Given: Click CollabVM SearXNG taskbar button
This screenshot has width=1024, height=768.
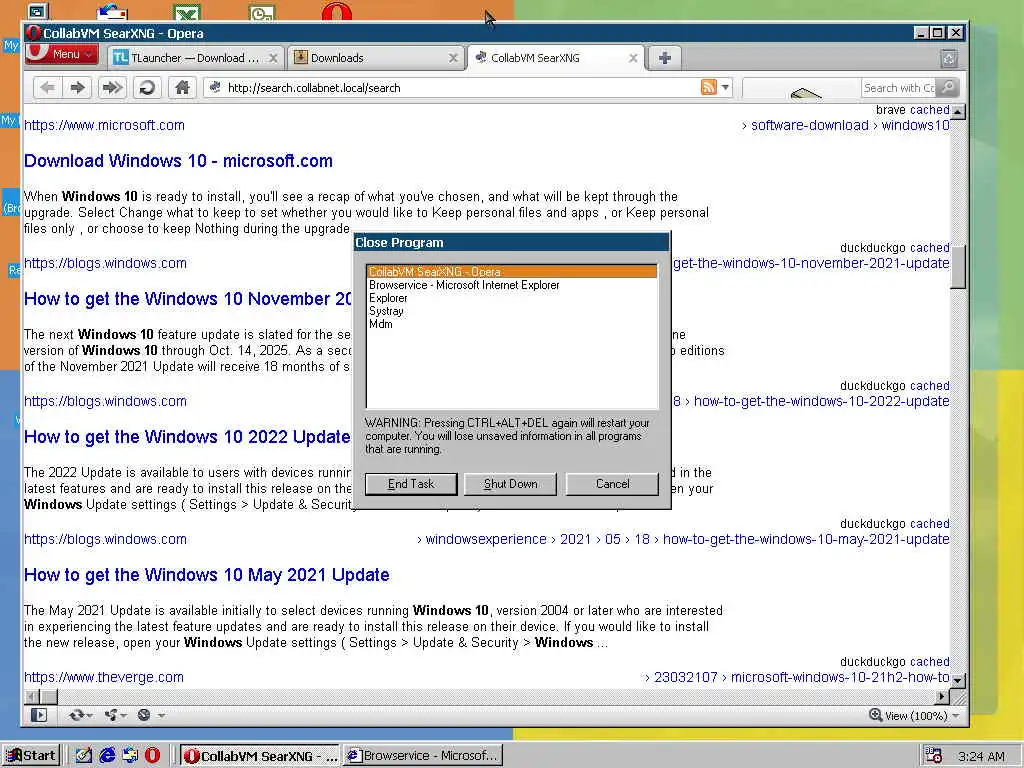Looking at the screenshot, I should coord(260,756).
